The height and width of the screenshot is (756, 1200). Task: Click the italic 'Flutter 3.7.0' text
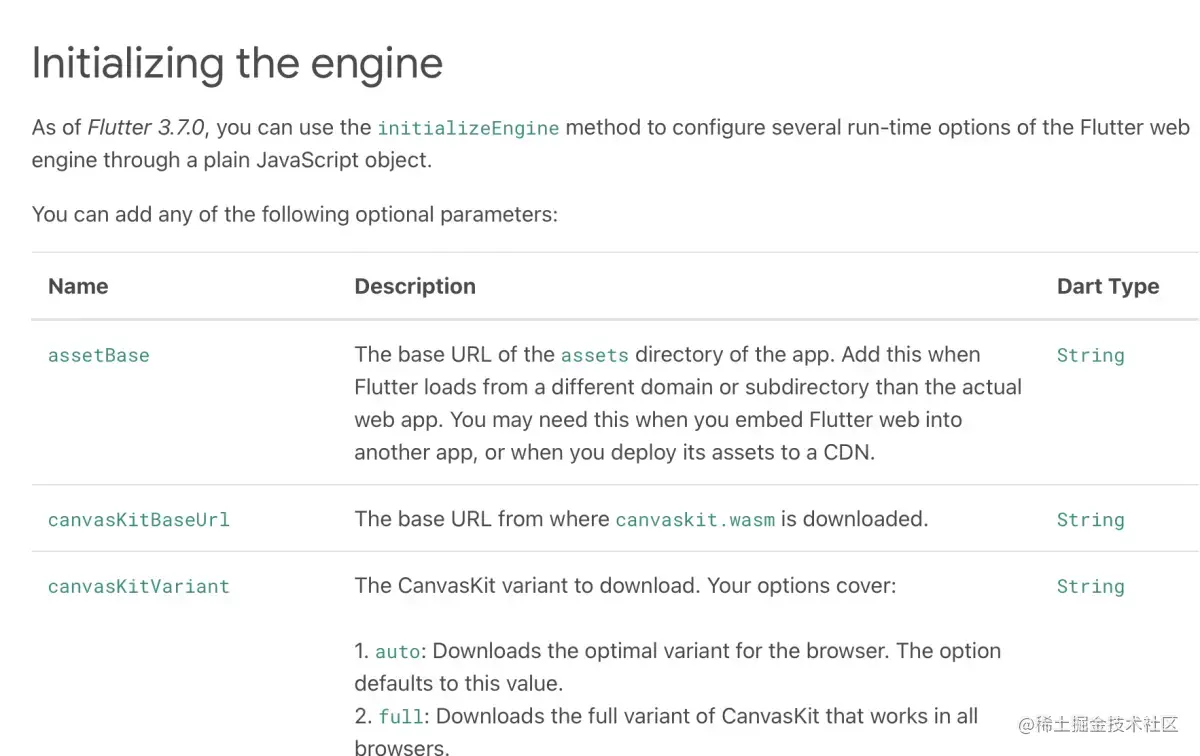[145, 127]
